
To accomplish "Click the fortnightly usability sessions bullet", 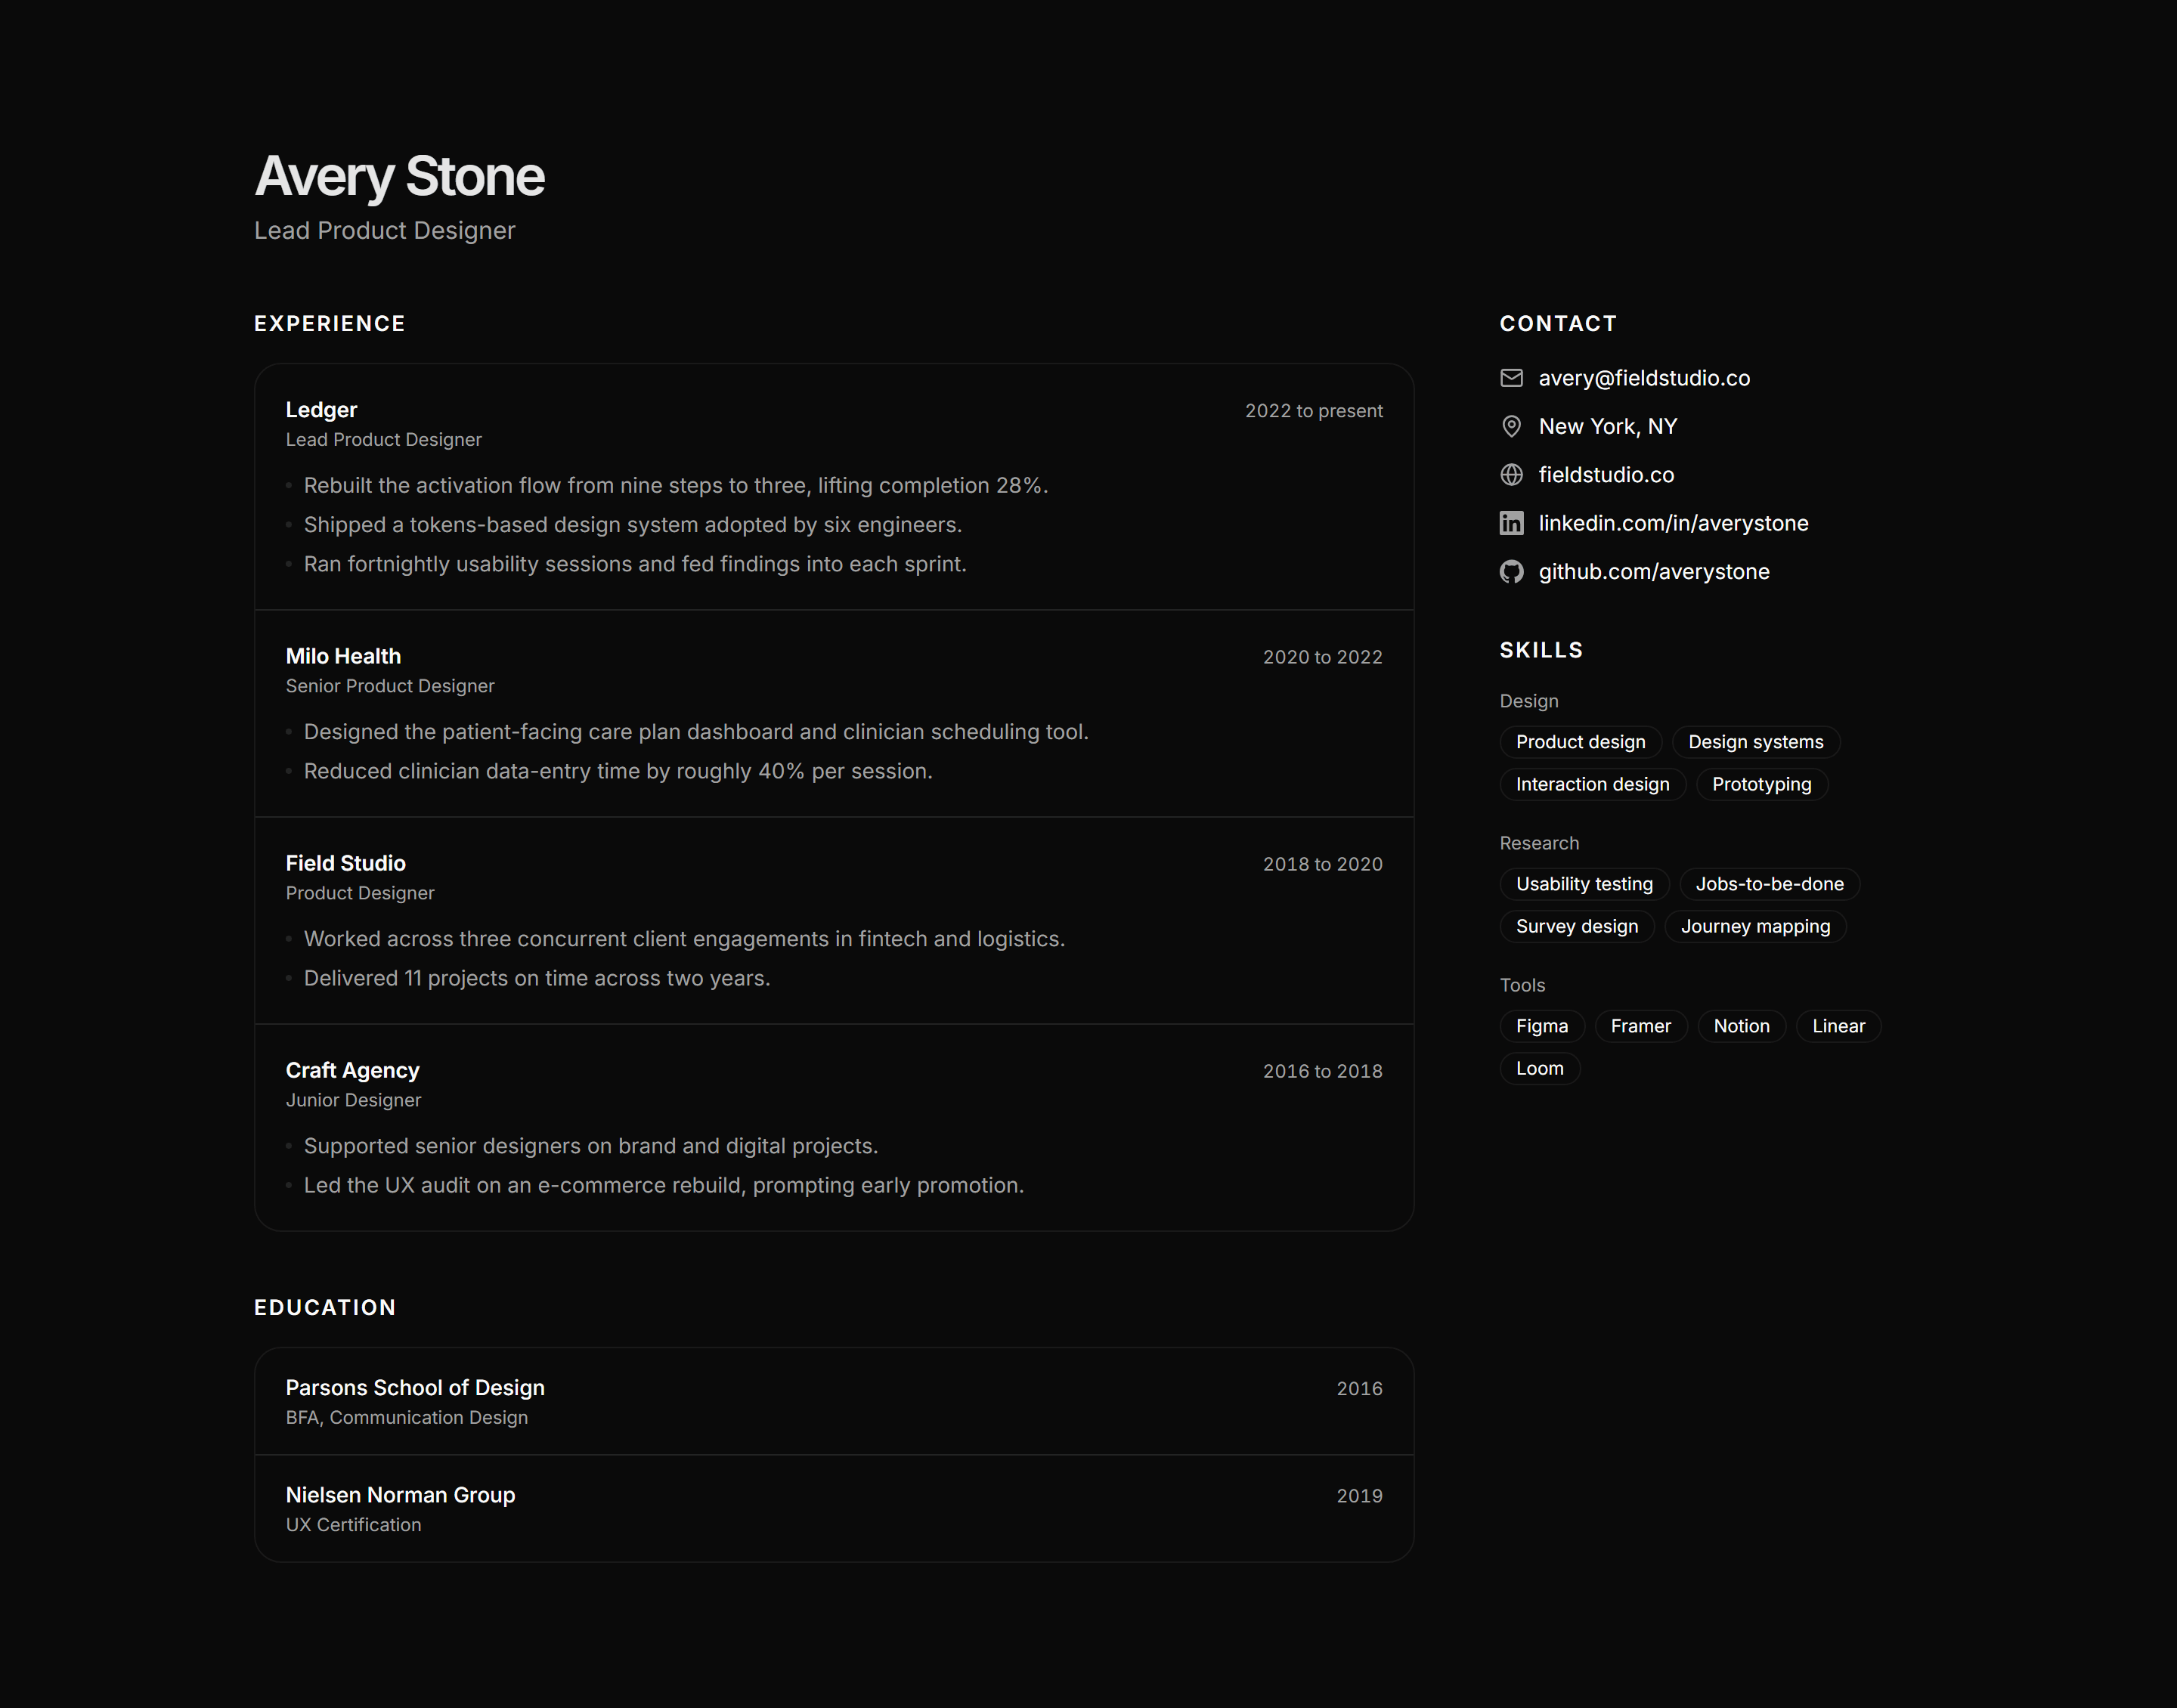I will coord(635,564).
